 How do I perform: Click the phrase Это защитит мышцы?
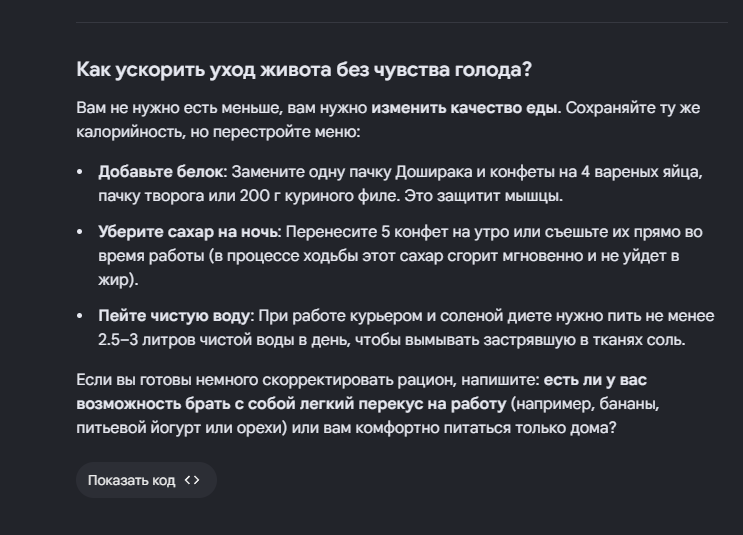pos(483,196)
